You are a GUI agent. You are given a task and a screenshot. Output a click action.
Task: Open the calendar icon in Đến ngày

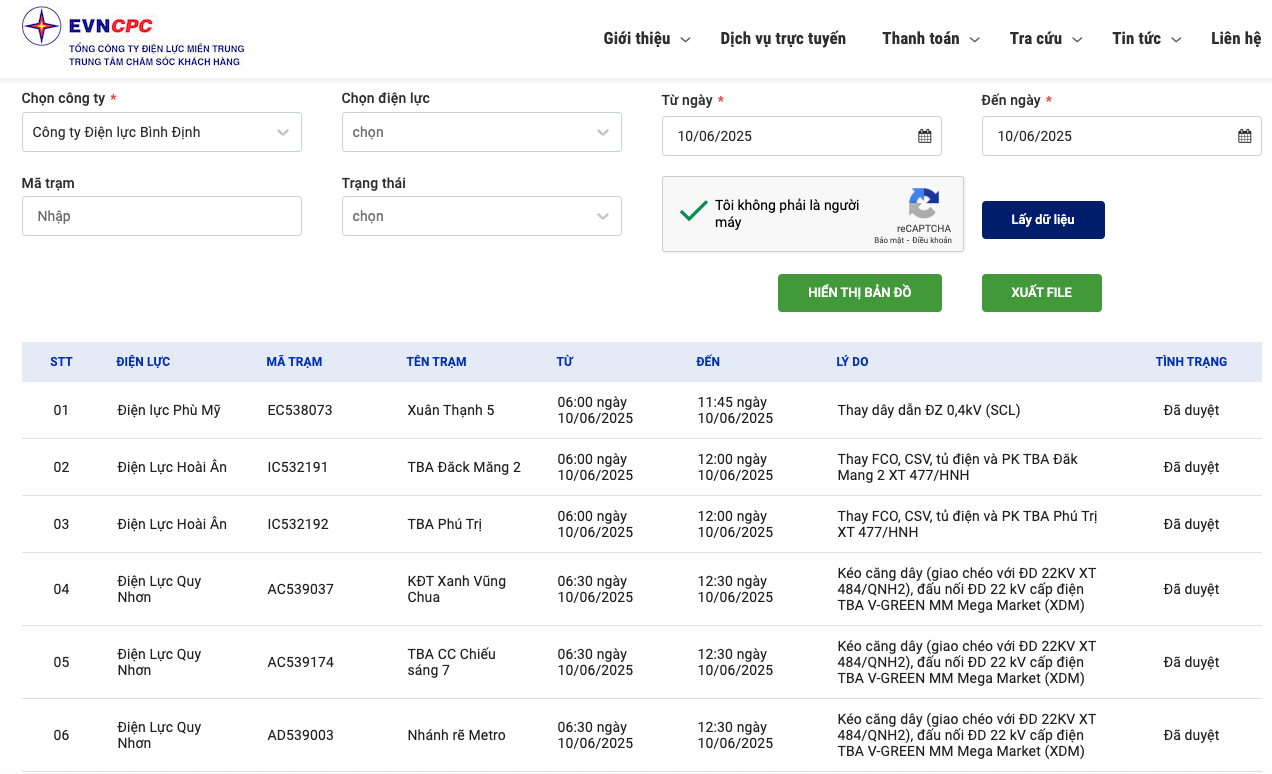[x=1244, y=136]
